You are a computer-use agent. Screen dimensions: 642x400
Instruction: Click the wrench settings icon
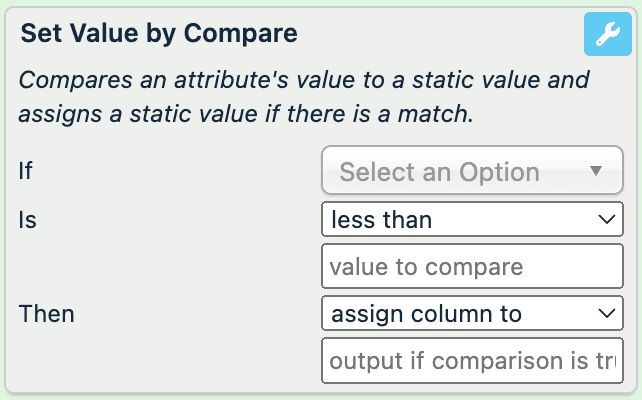[606, 34]
